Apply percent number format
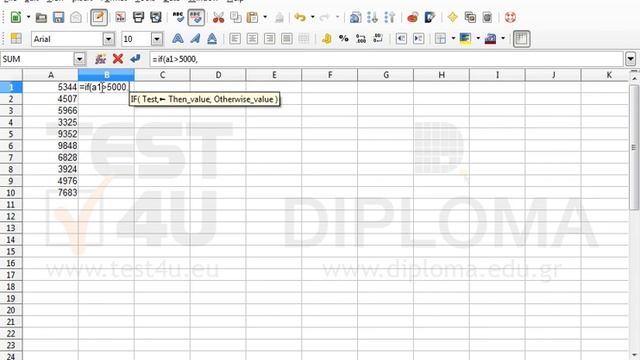 pyautogui.click(x=344, y=39)
